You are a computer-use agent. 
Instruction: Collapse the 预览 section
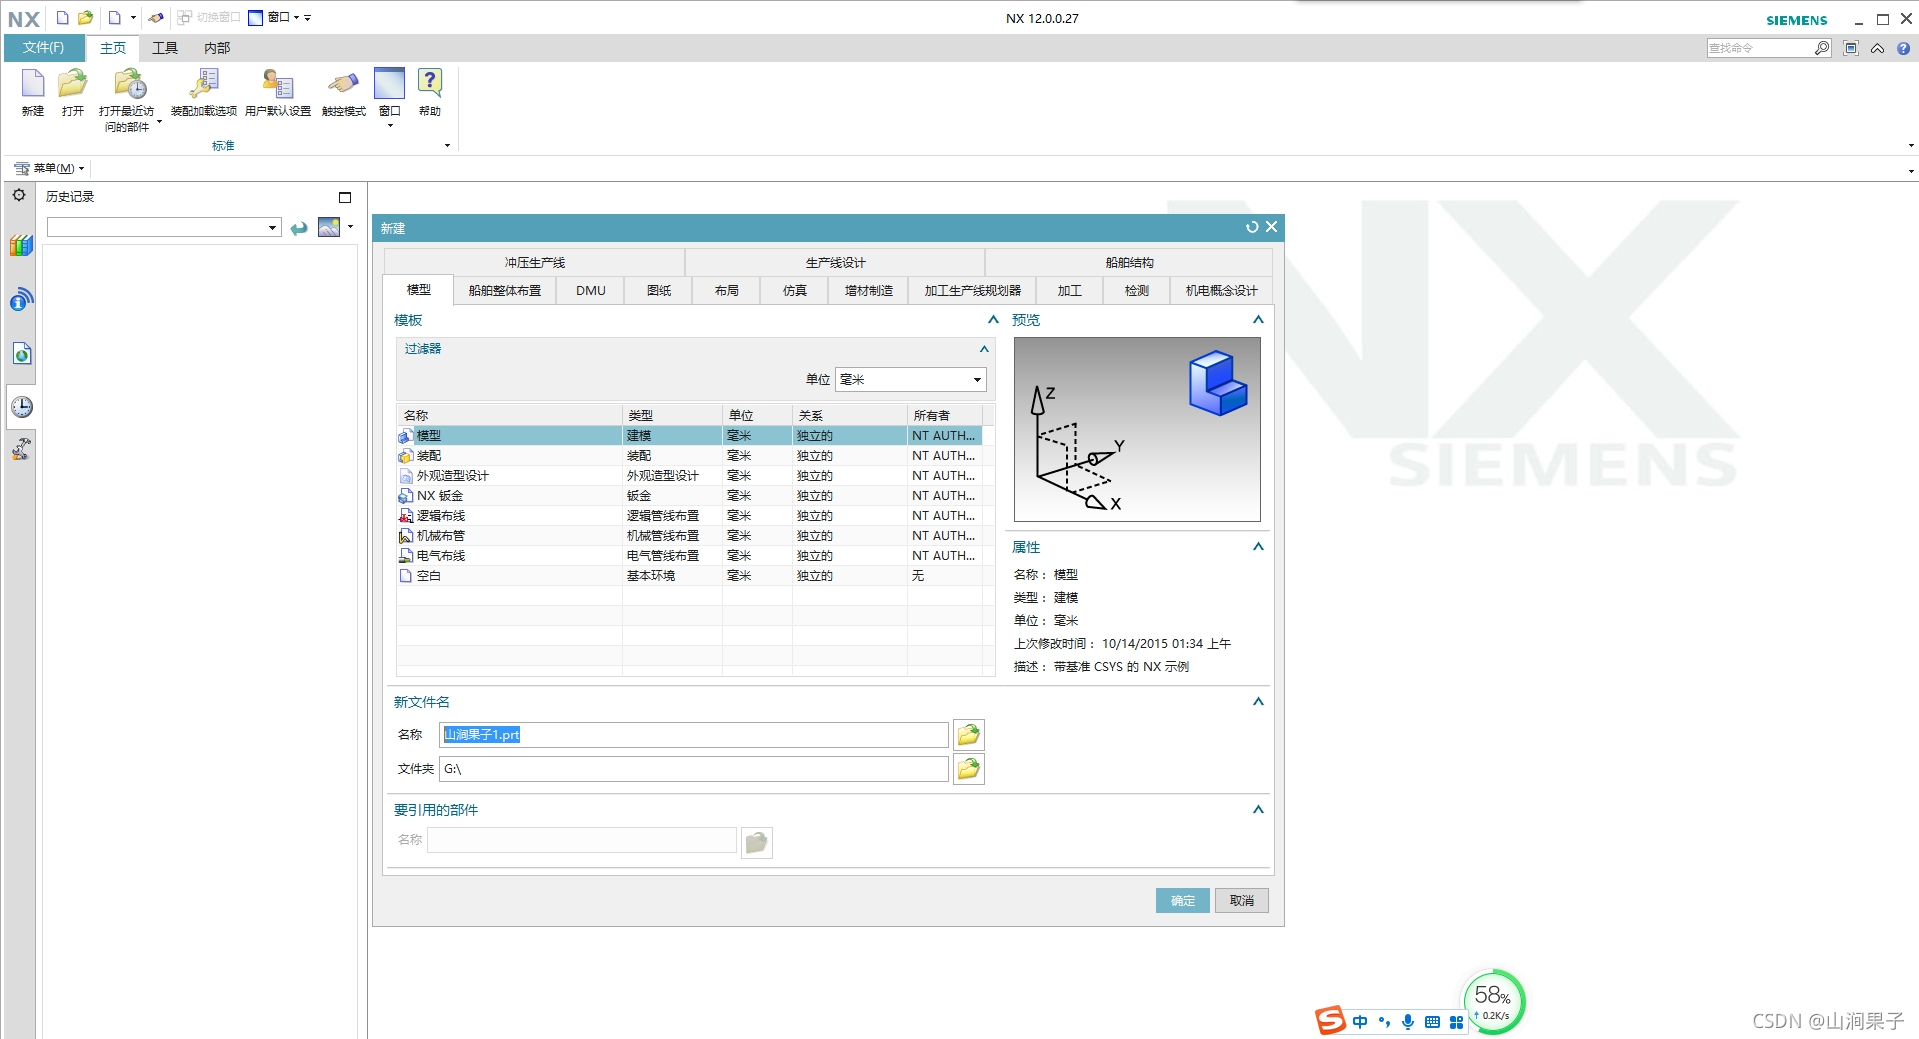pos(1258,320)
